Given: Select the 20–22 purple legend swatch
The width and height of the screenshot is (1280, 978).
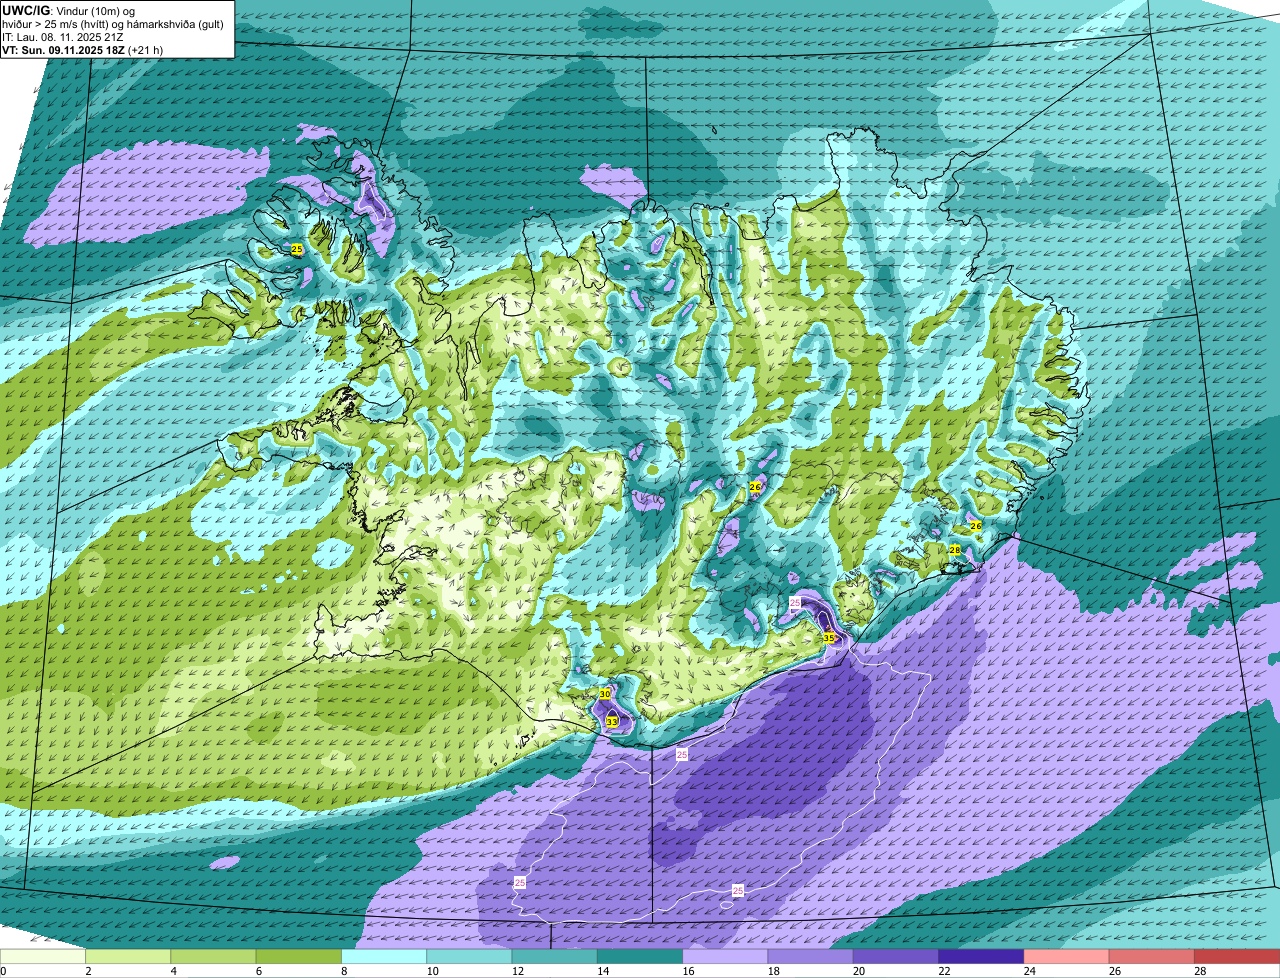Looking at the screenshot, I should [896, 957].
